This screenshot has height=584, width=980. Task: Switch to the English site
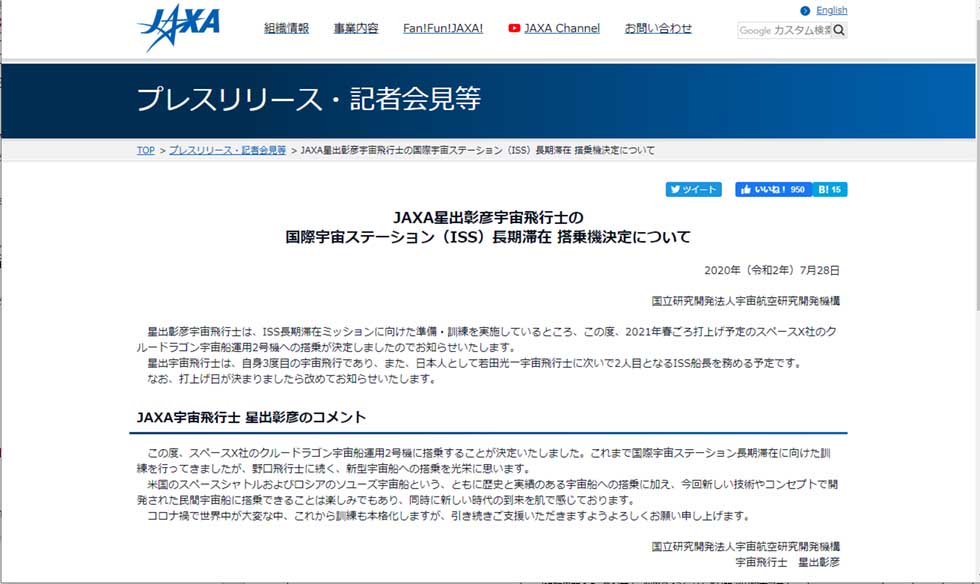[831, 11]
